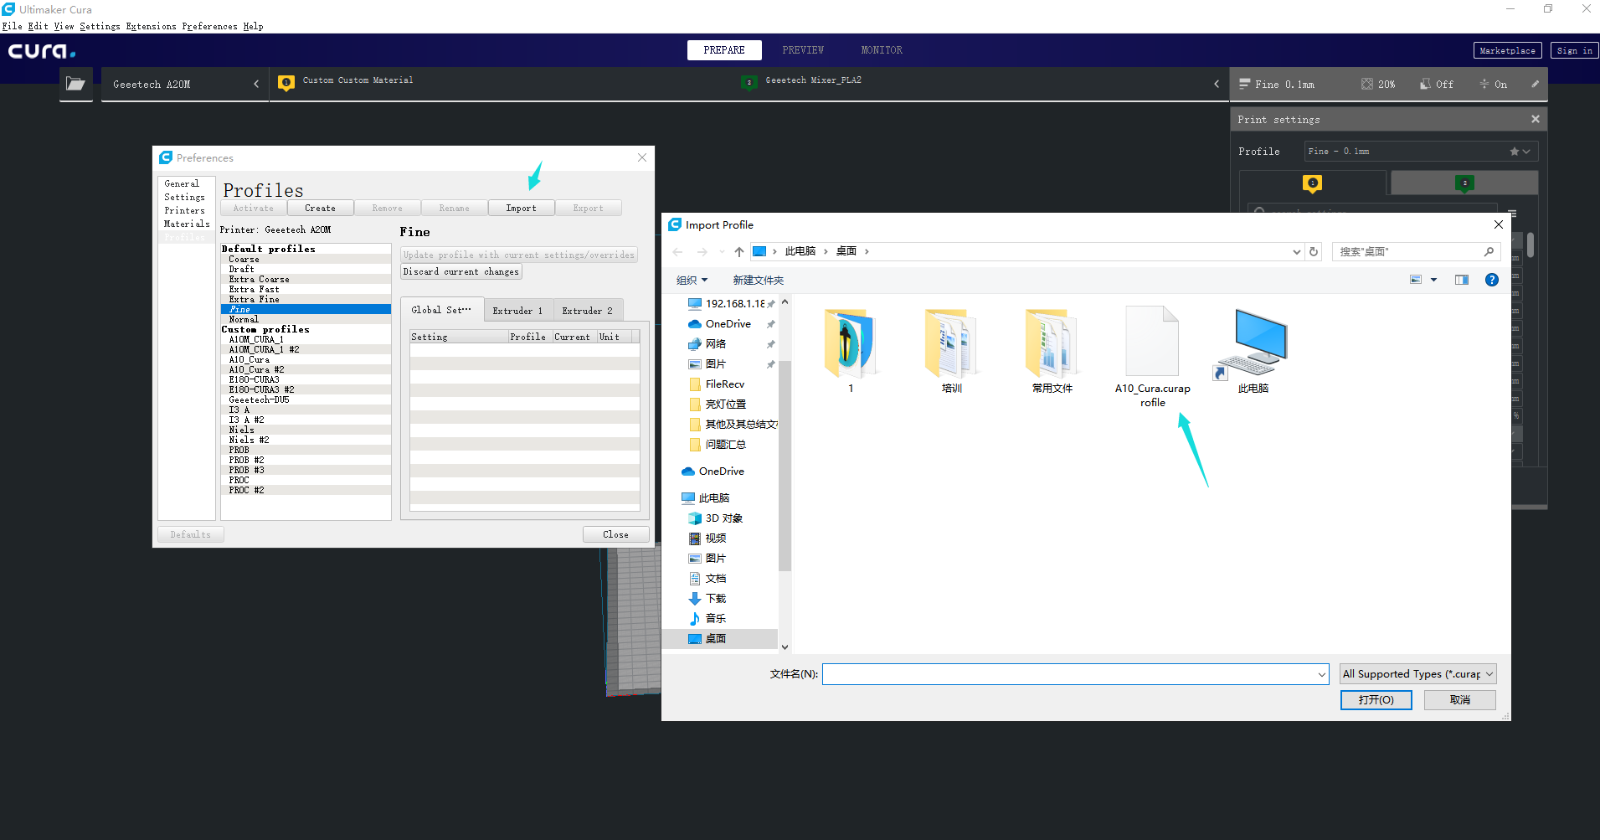Image resolution: width=1600 pixels, height=840 pixels.
Task: Click the open file folder icon
Action: tap(75, 84)
